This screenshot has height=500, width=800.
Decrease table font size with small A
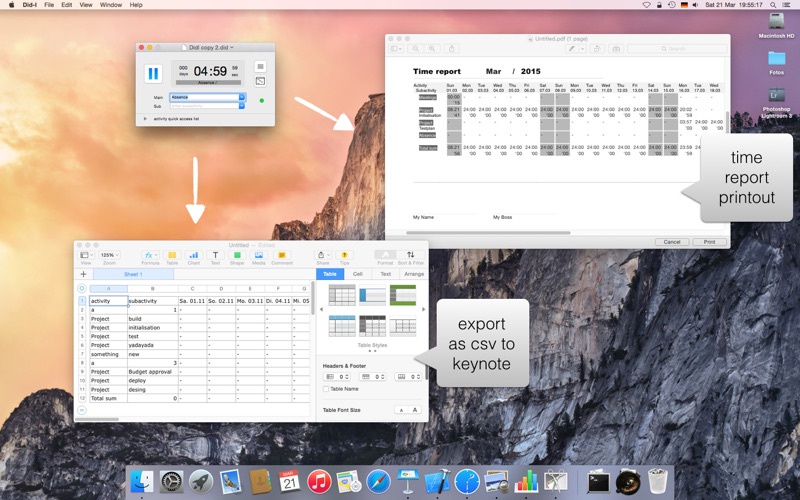pos(402,410)
